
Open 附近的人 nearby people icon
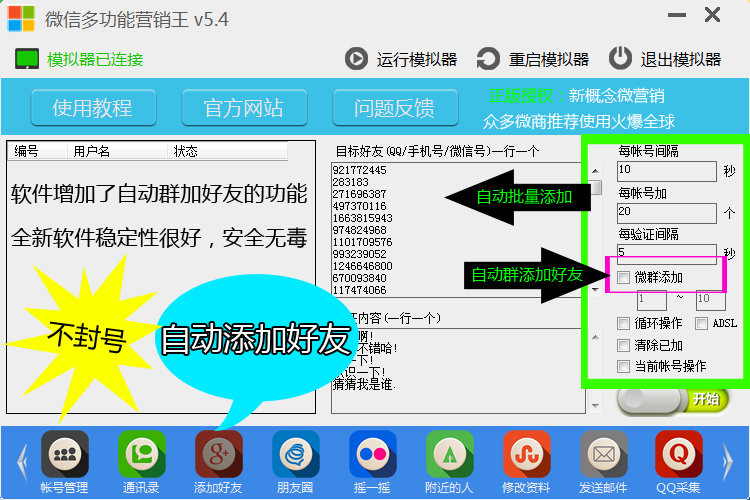[450, 454]
